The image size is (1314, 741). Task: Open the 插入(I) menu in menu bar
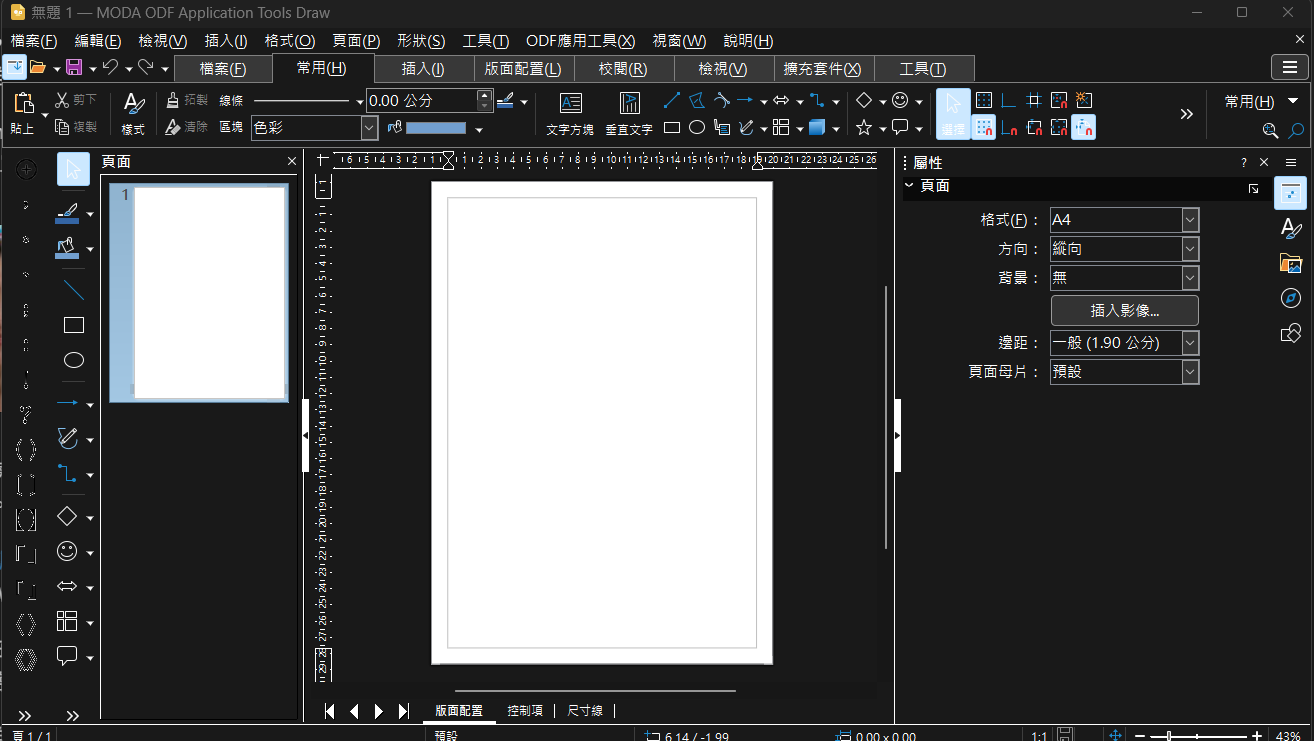point(225,41)
